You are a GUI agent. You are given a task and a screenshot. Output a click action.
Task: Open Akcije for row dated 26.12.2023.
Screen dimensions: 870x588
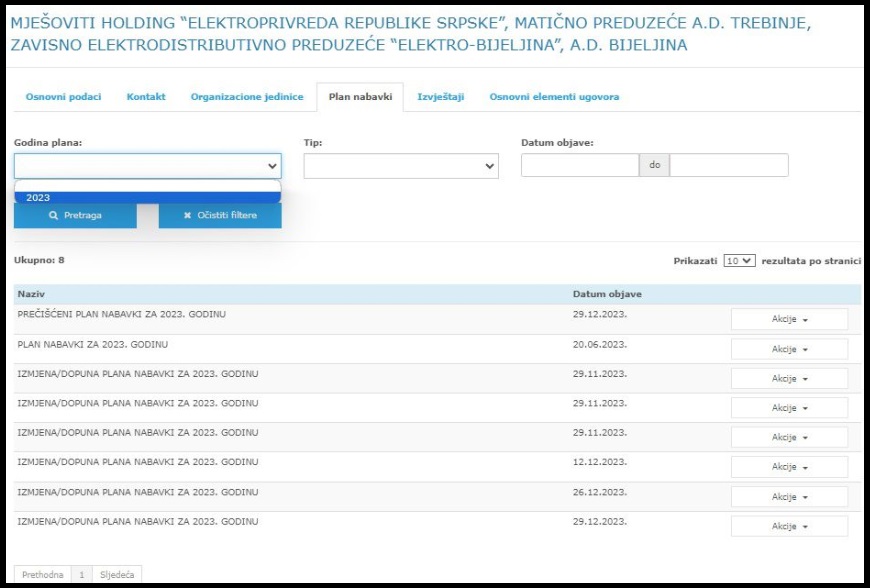tap(789, 497)
